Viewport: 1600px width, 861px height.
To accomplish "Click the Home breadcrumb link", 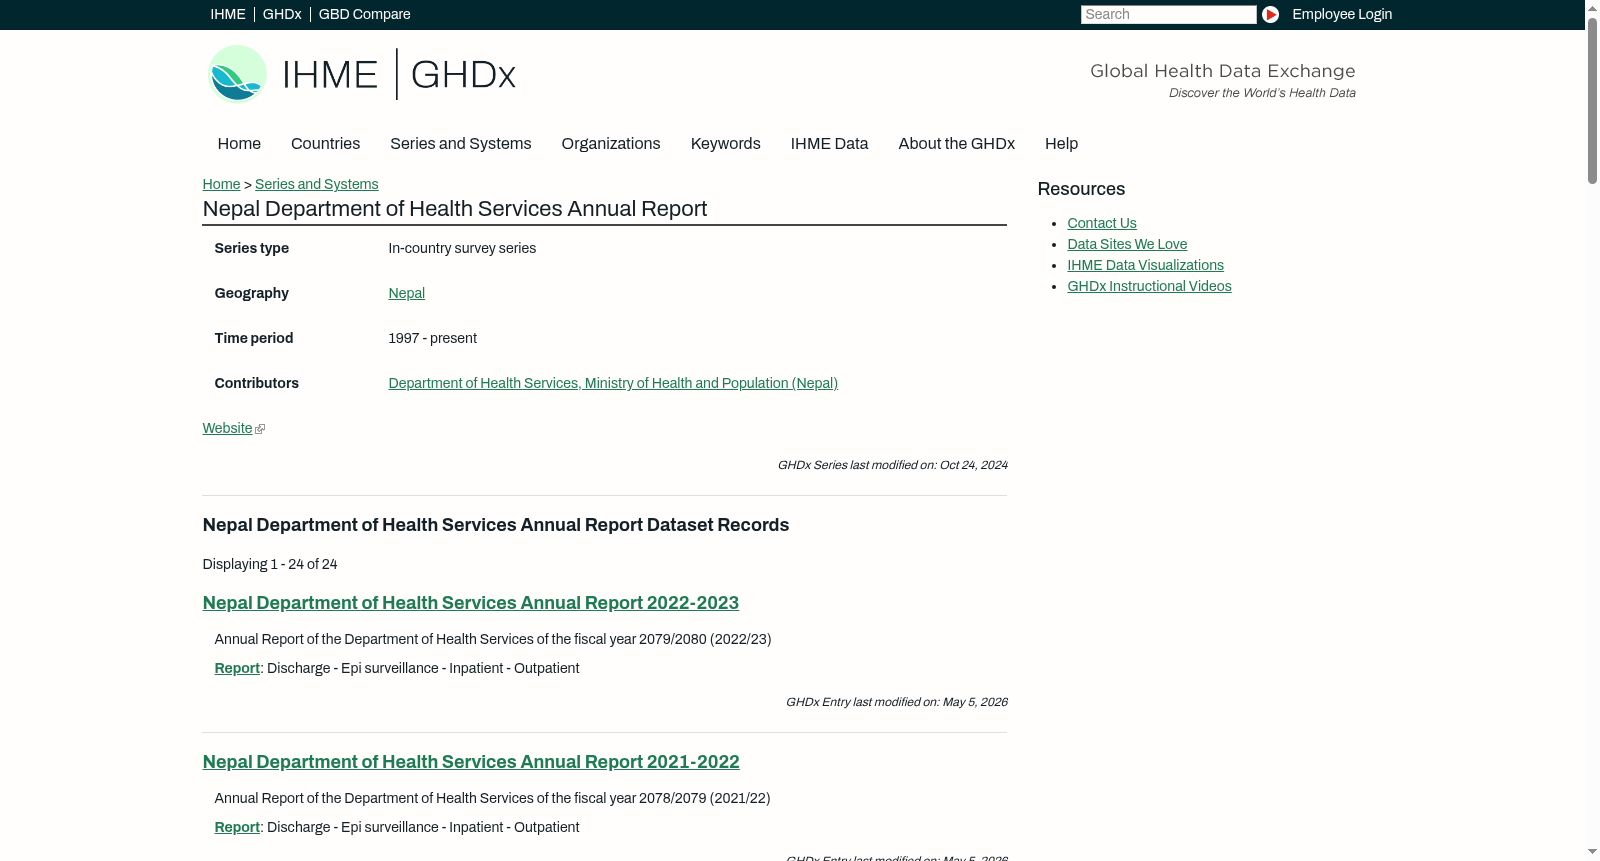I will tap(221, 184).
